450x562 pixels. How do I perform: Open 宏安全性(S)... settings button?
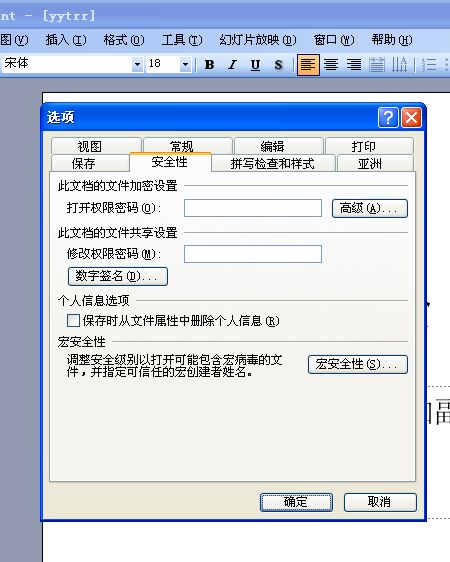[x=358, y=364]
